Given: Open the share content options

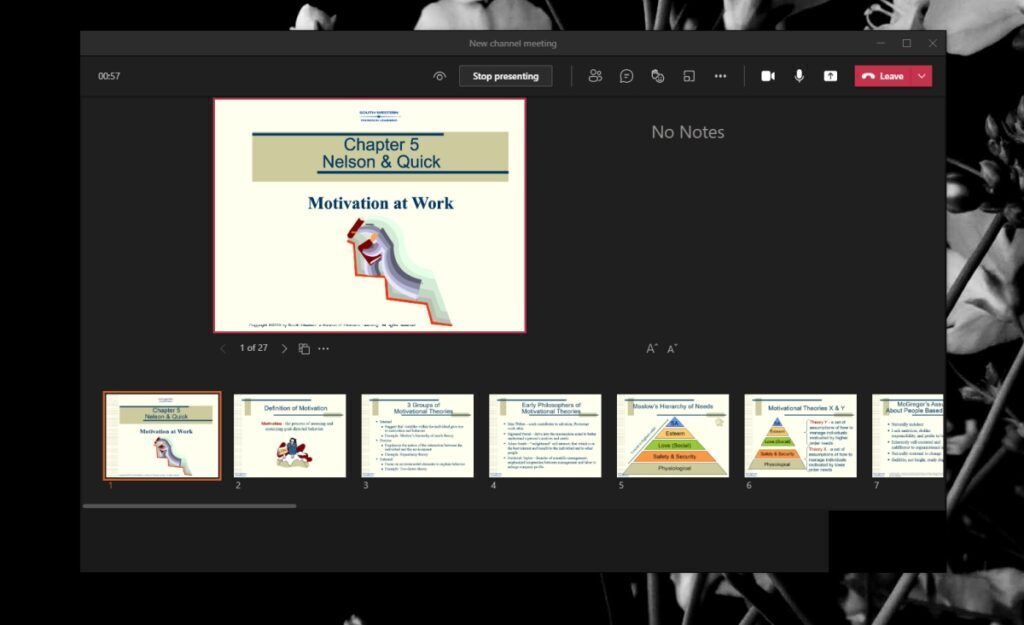Looking at the screenshot, I should (829, 75).
